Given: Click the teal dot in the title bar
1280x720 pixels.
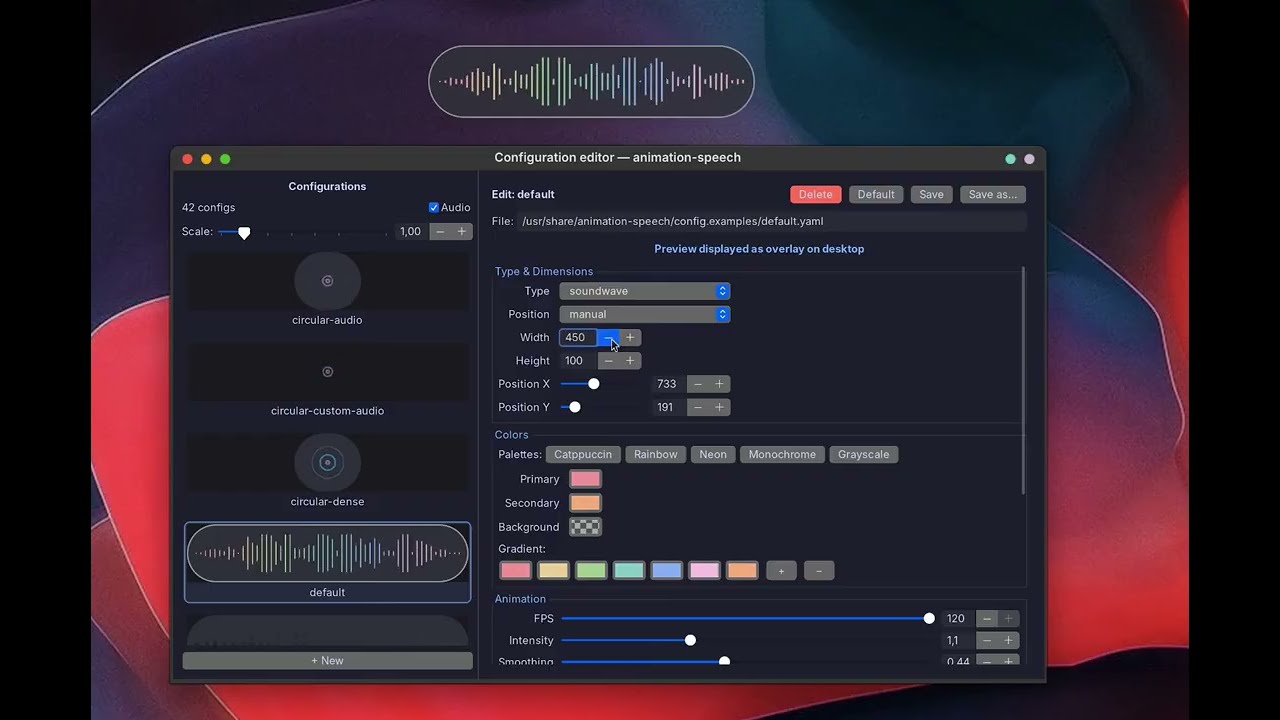Looking at the screenshot, I should [x=1010, y=159].
